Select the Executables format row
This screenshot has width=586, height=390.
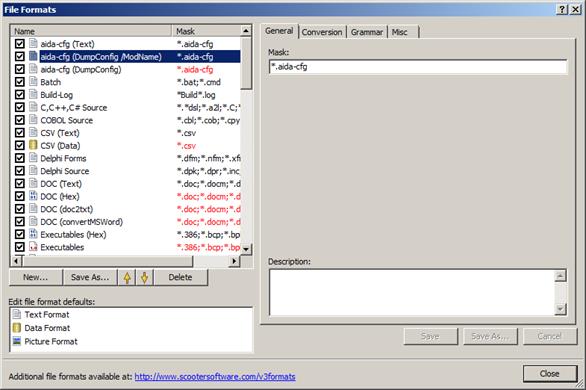126,247
